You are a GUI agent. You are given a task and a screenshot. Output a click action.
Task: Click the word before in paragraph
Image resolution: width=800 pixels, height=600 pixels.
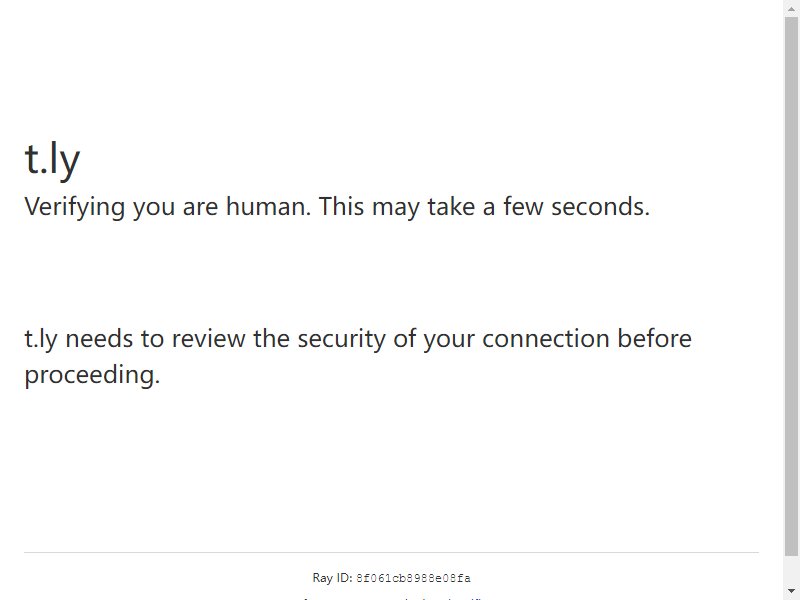point(655,339)
